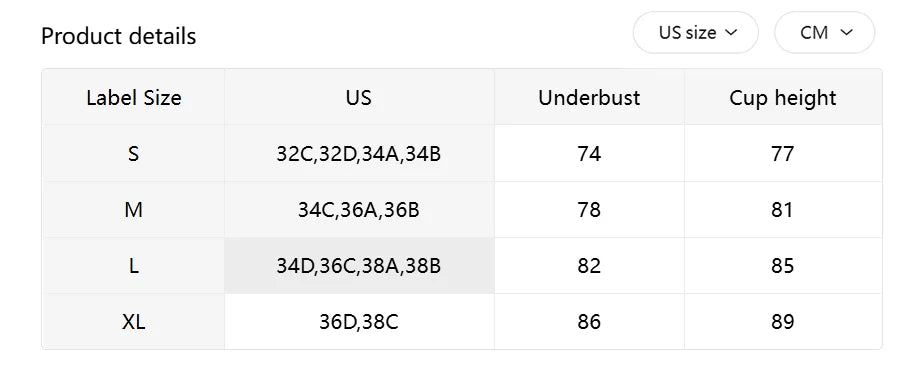
Task: Click the Underbust value 82
Action: click(589, 266)
